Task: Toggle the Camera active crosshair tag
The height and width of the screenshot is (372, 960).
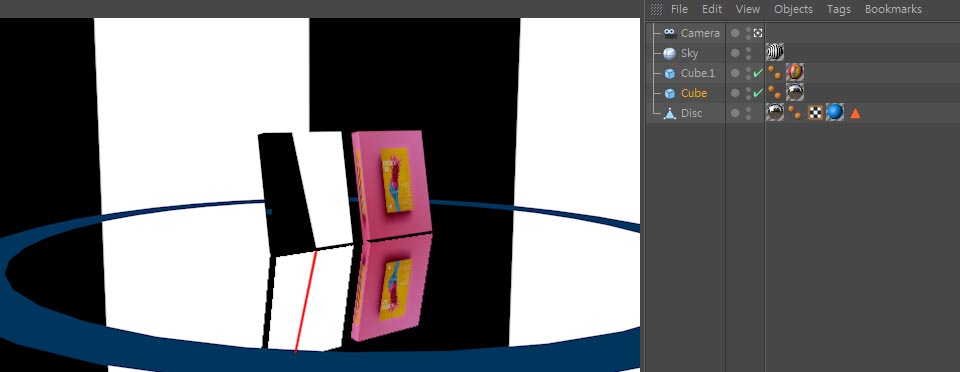Action: [758, 33]
